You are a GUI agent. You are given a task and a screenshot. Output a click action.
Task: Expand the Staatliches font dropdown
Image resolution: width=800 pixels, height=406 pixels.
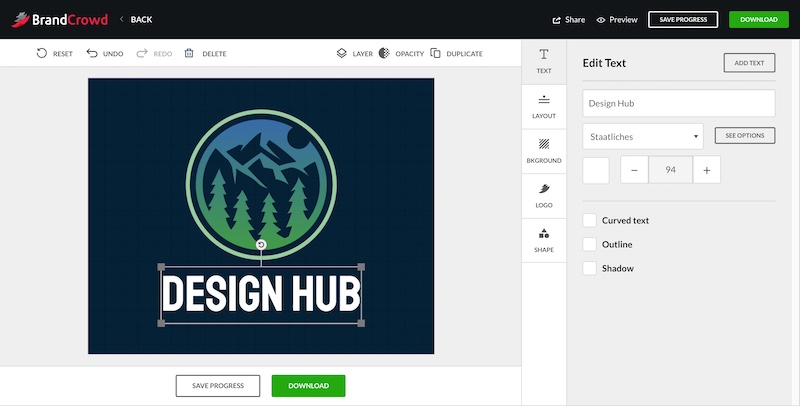(642, 136)
